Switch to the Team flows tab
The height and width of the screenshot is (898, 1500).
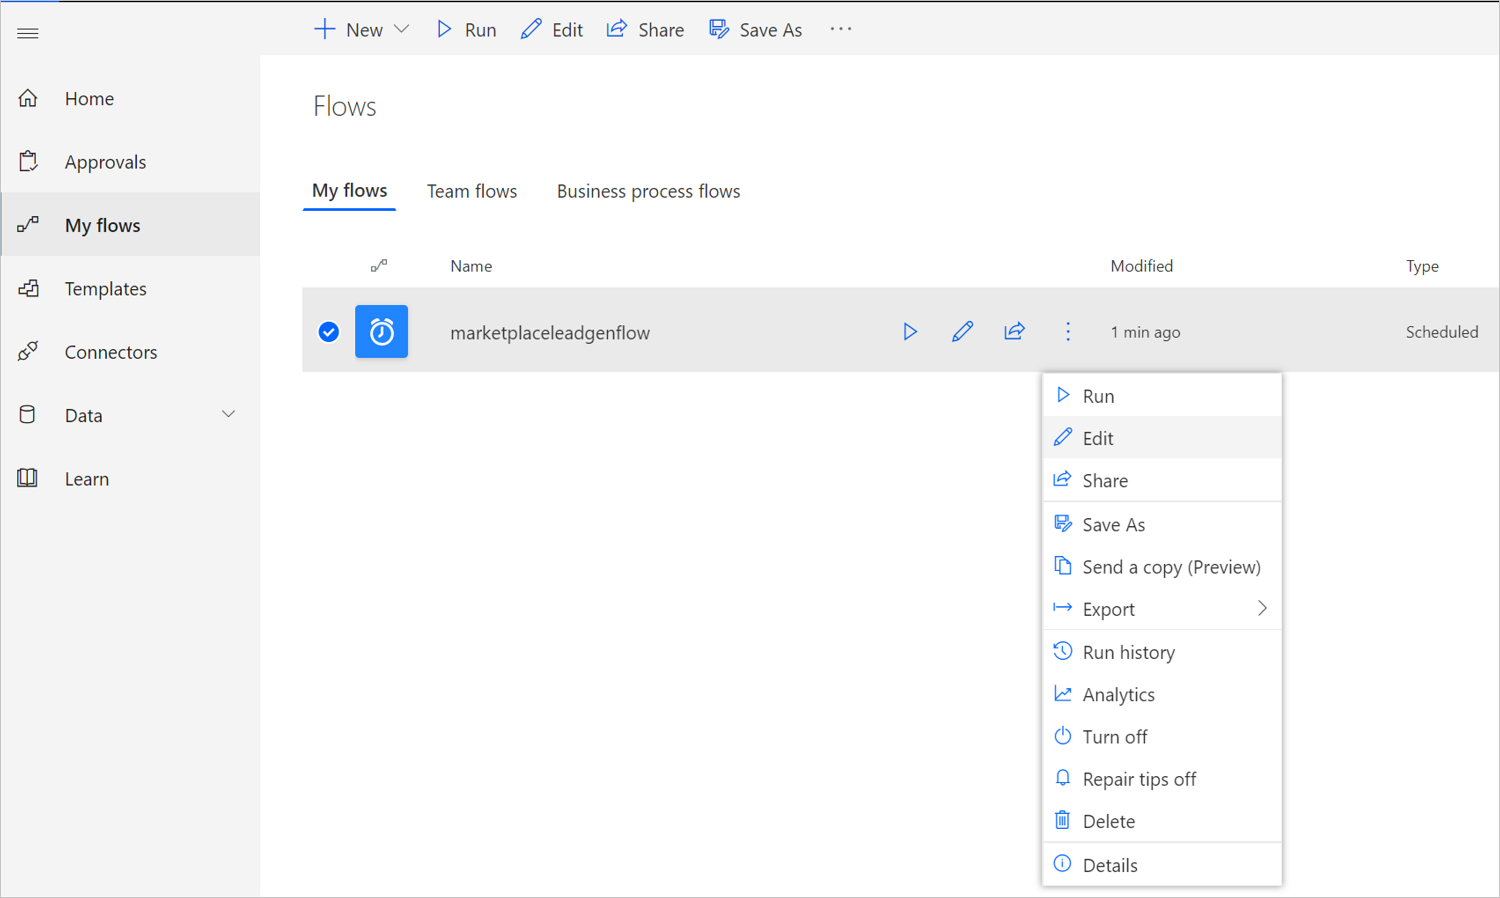tap(472, 191)
